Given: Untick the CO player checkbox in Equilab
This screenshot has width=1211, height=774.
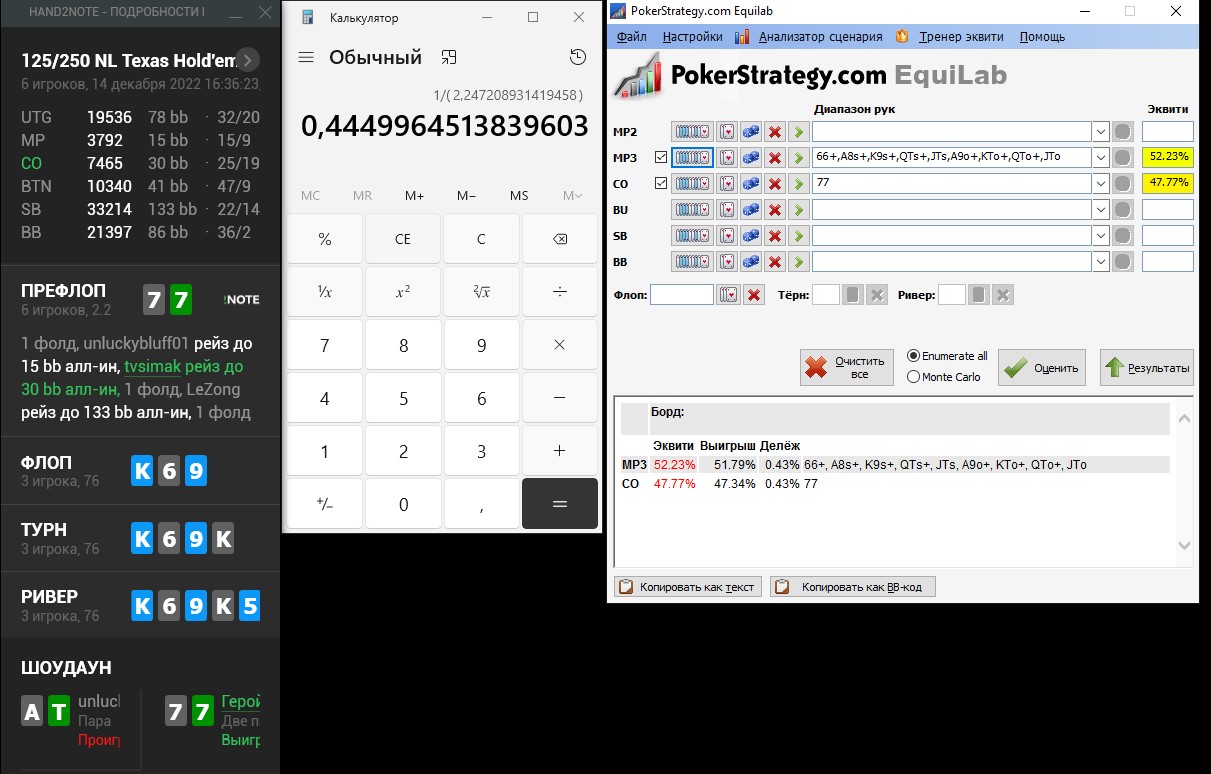Looking at the screenshot, I should (x=660, y=183).
